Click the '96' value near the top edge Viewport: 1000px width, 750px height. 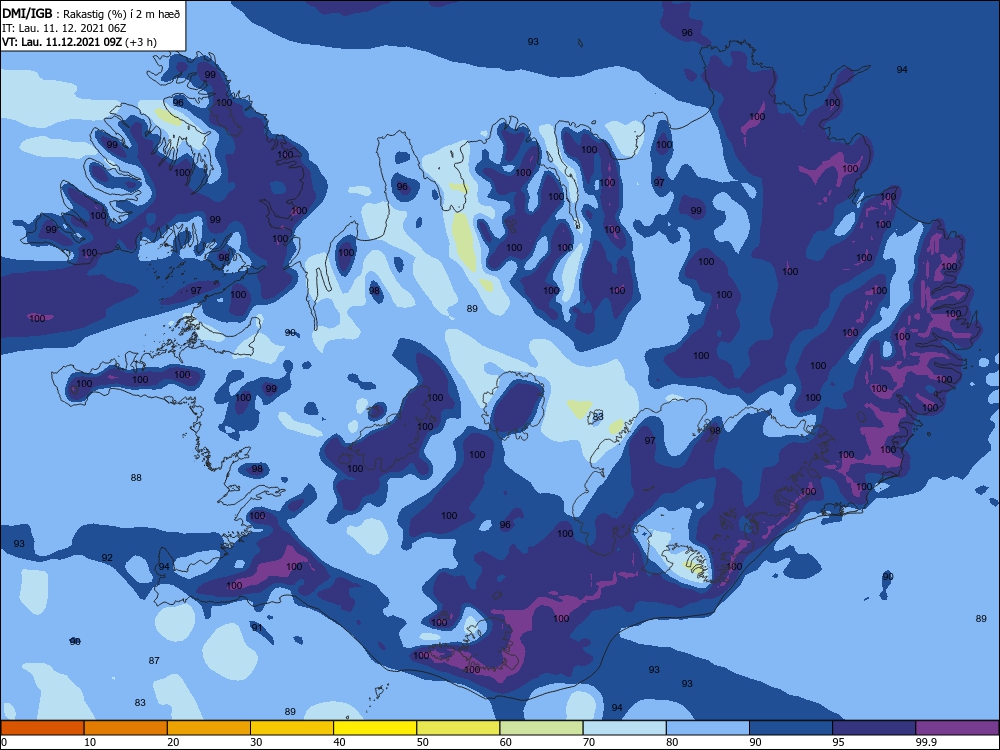click(x=687, y=33)
